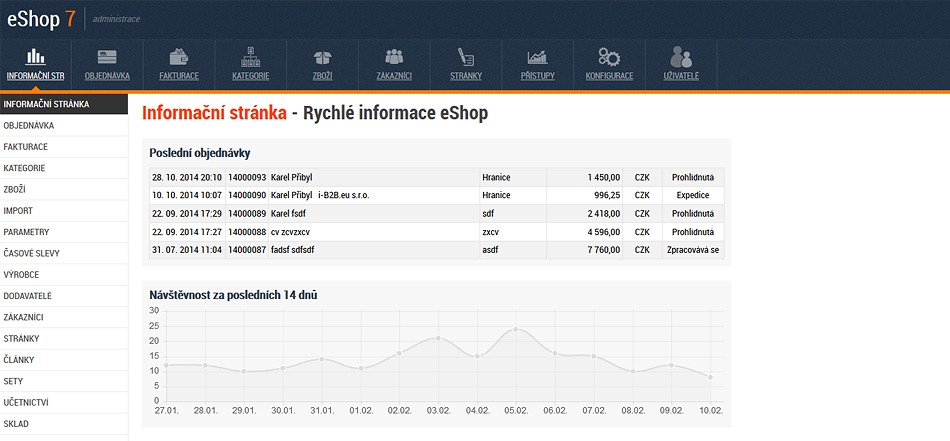Image resolution: width=950 pixels, height=441 pixels.
Task: Go to Články sidebar item
Action: tap(64, 360)
